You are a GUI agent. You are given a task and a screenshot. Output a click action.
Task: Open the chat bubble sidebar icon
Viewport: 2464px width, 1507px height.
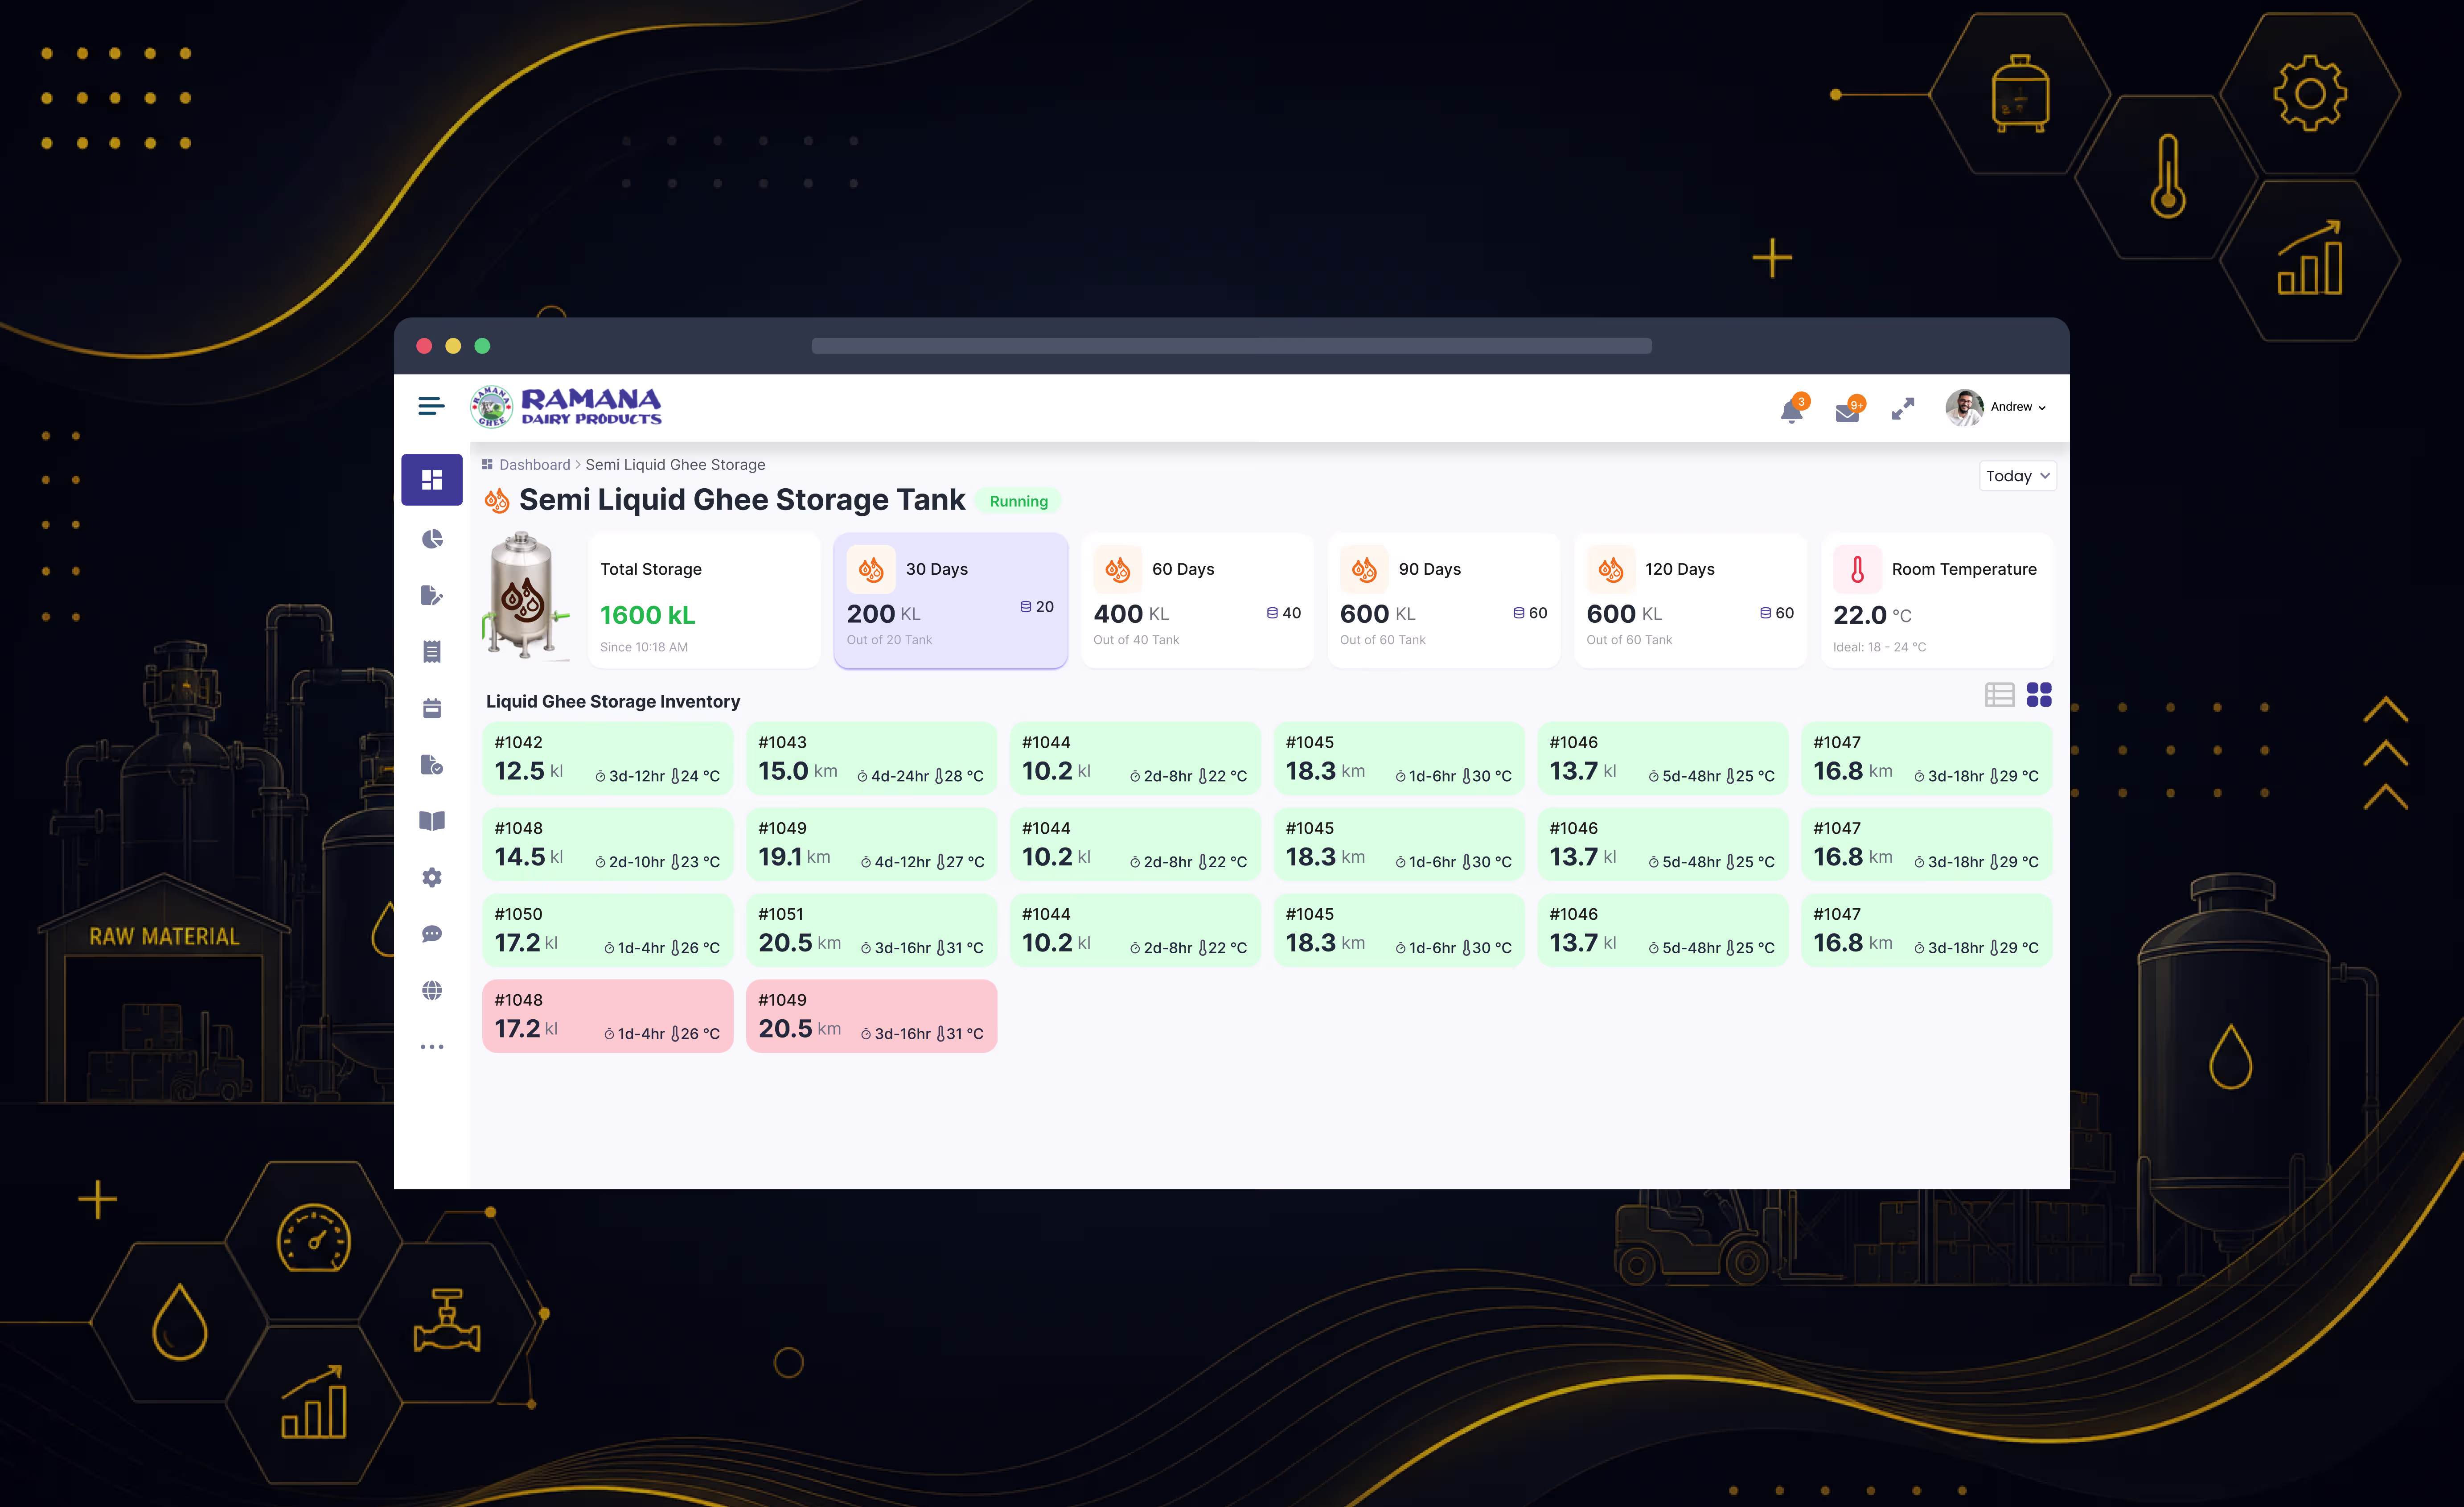point(432,934)
